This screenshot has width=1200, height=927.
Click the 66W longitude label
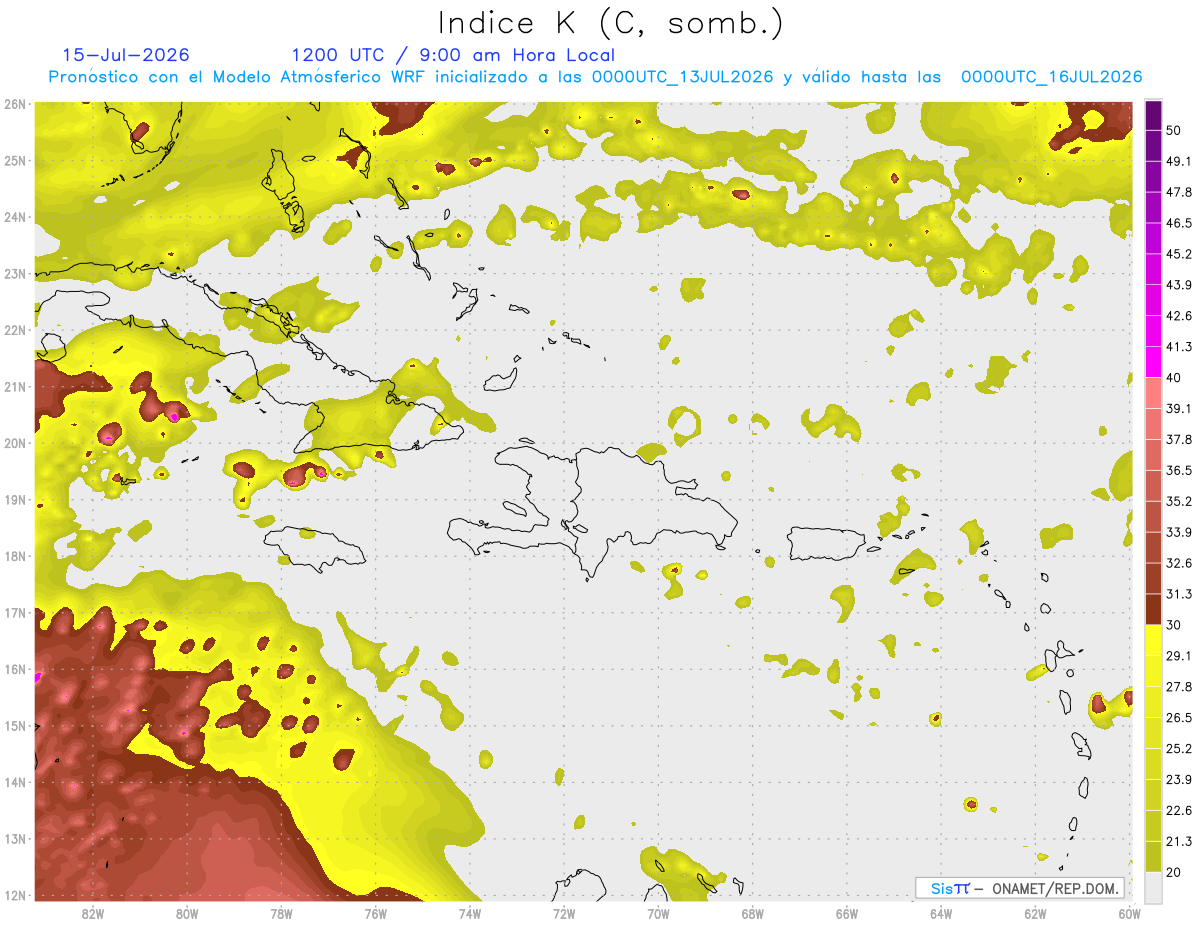pos(847,913)
